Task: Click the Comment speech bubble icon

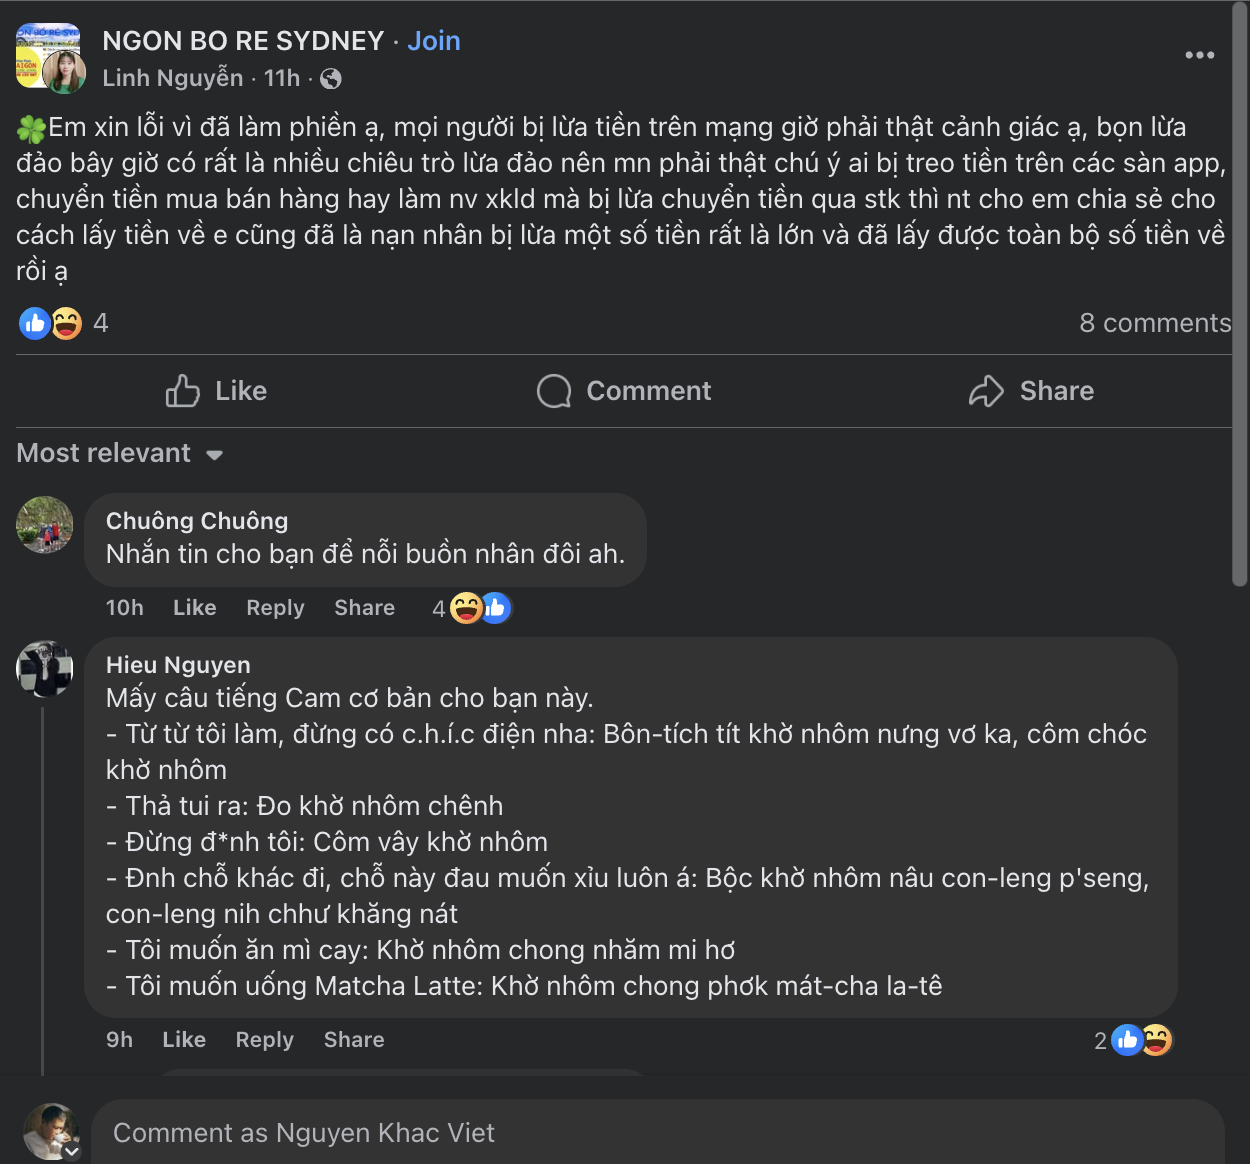Action: pyautogui.click(x=554, y=391)
